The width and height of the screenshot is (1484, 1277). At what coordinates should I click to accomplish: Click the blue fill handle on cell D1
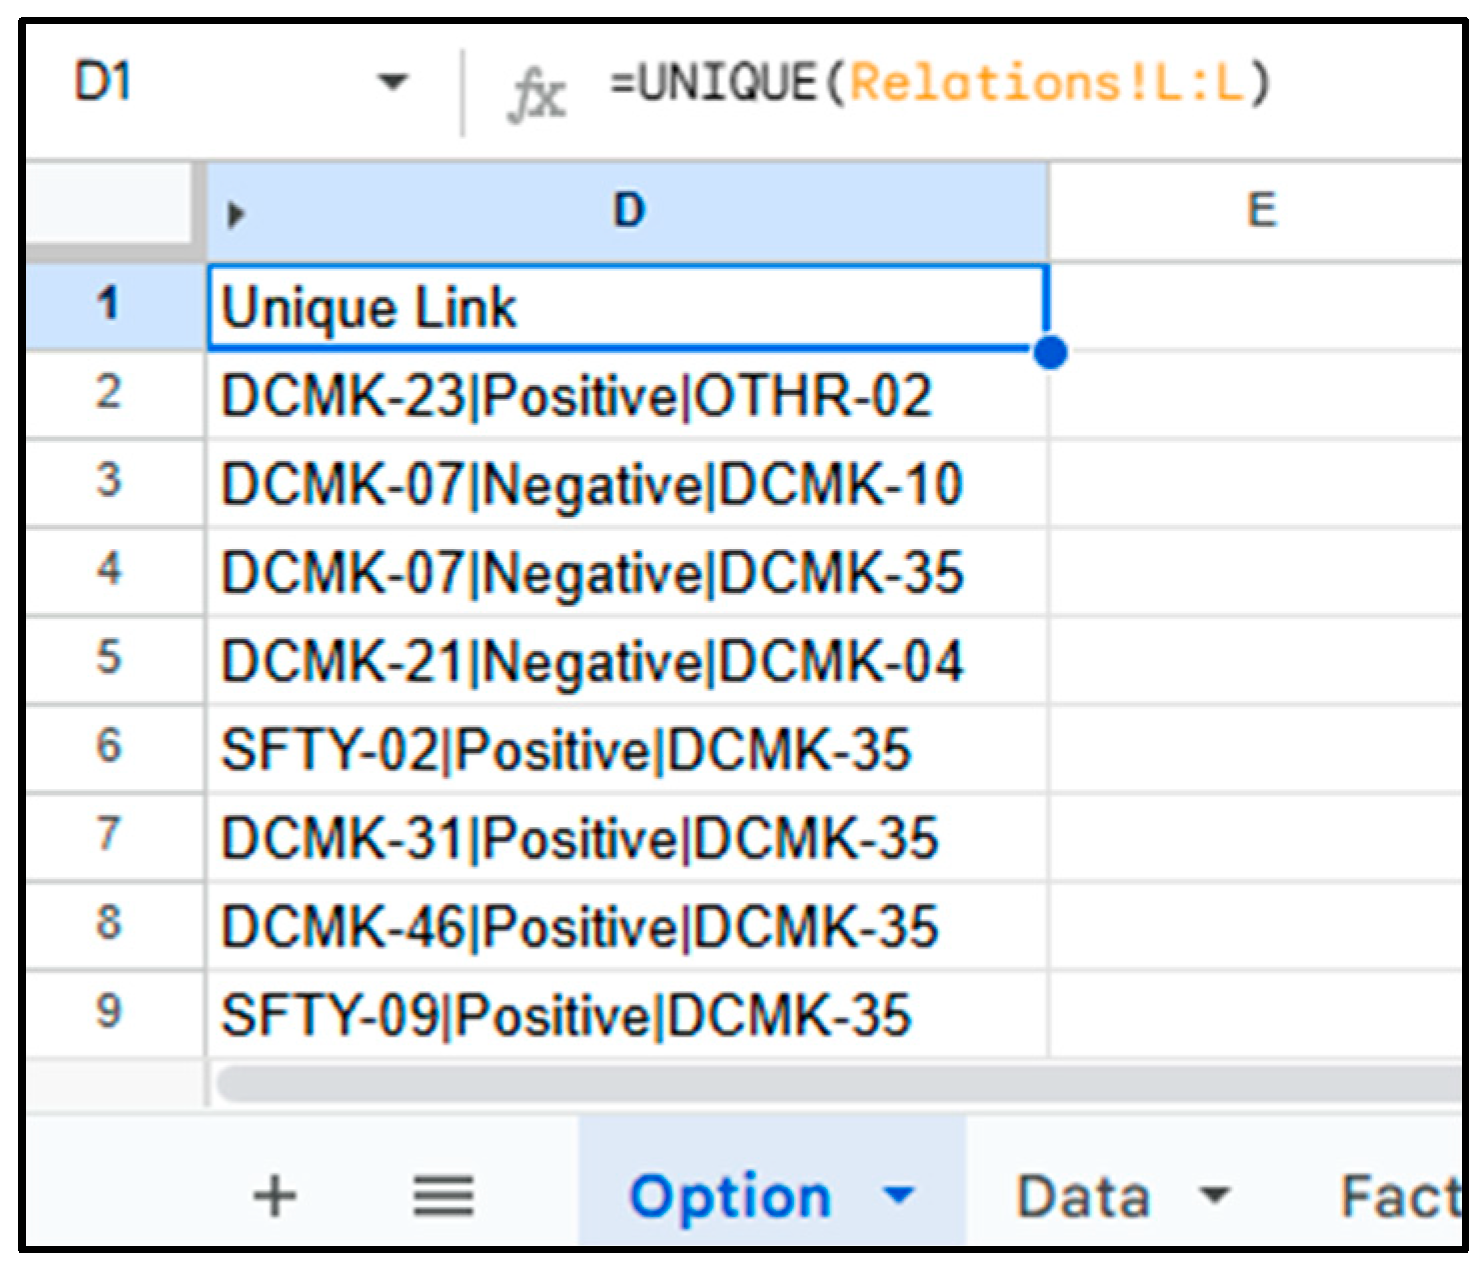pos(1050,353)
